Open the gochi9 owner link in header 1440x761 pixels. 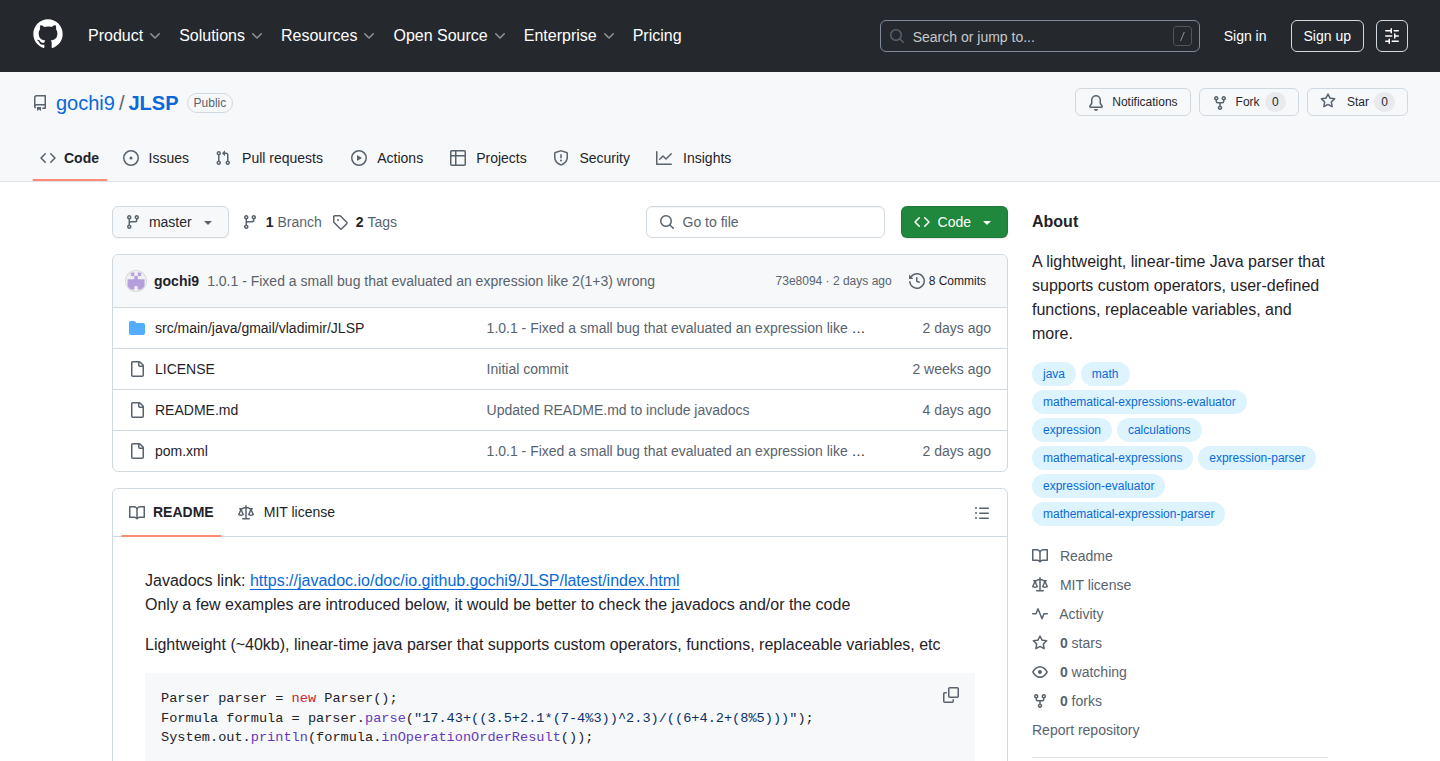click(86, 103)
